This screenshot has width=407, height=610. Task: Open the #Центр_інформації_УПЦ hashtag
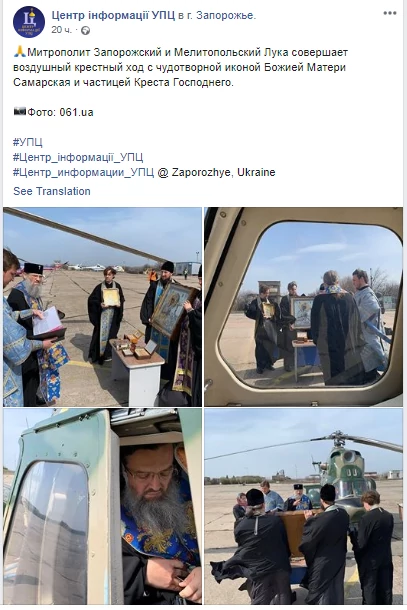(78, 157)
